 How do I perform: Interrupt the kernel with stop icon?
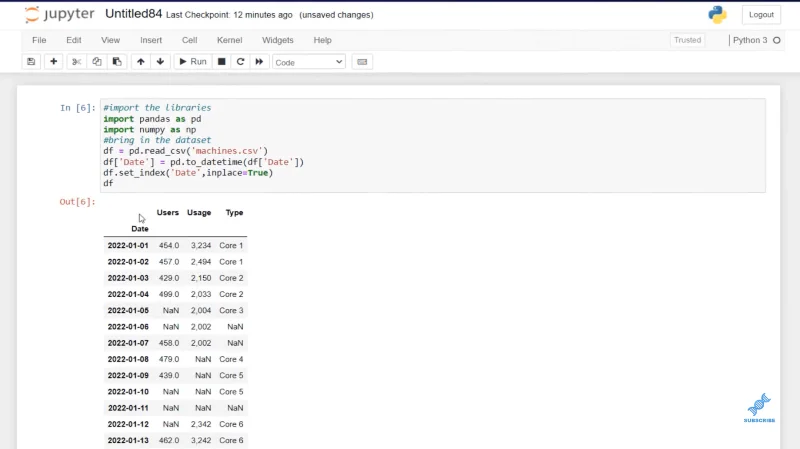point(221,62)
